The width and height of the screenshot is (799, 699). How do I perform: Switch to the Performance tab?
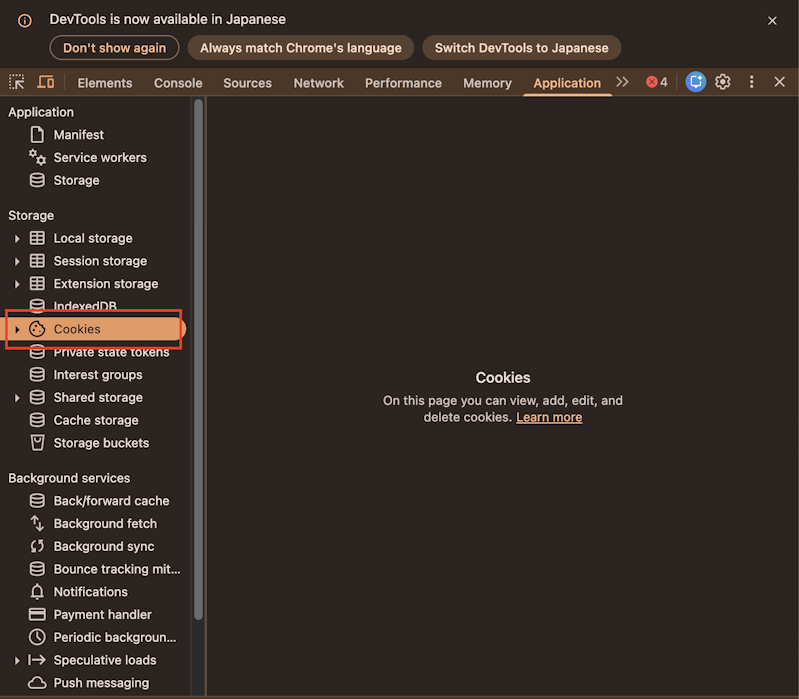point(403,83)
